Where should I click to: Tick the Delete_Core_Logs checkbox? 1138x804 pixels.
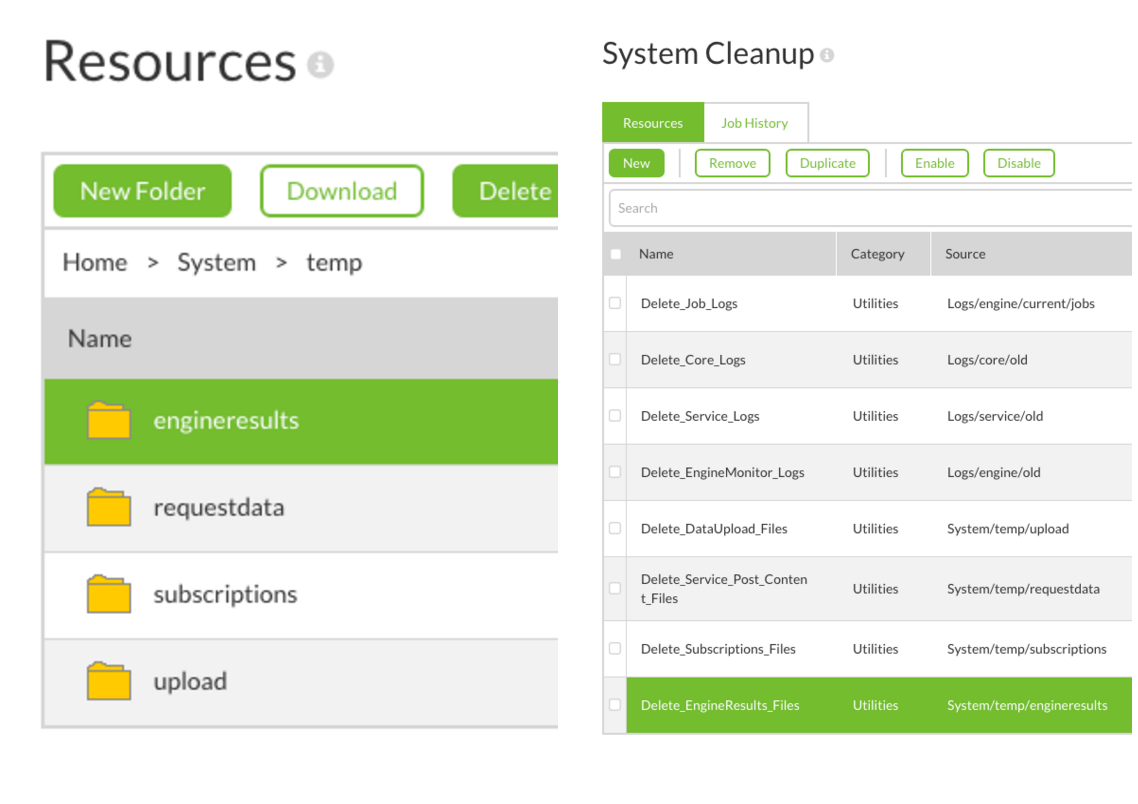(615, 359)
